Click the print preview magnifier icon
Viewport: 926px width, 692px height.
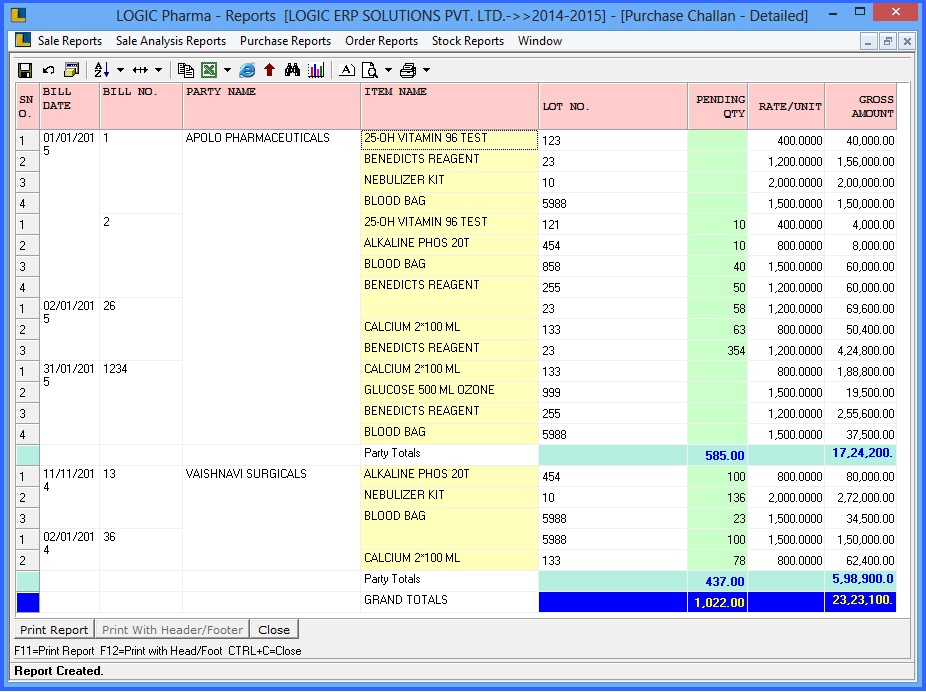369,70
